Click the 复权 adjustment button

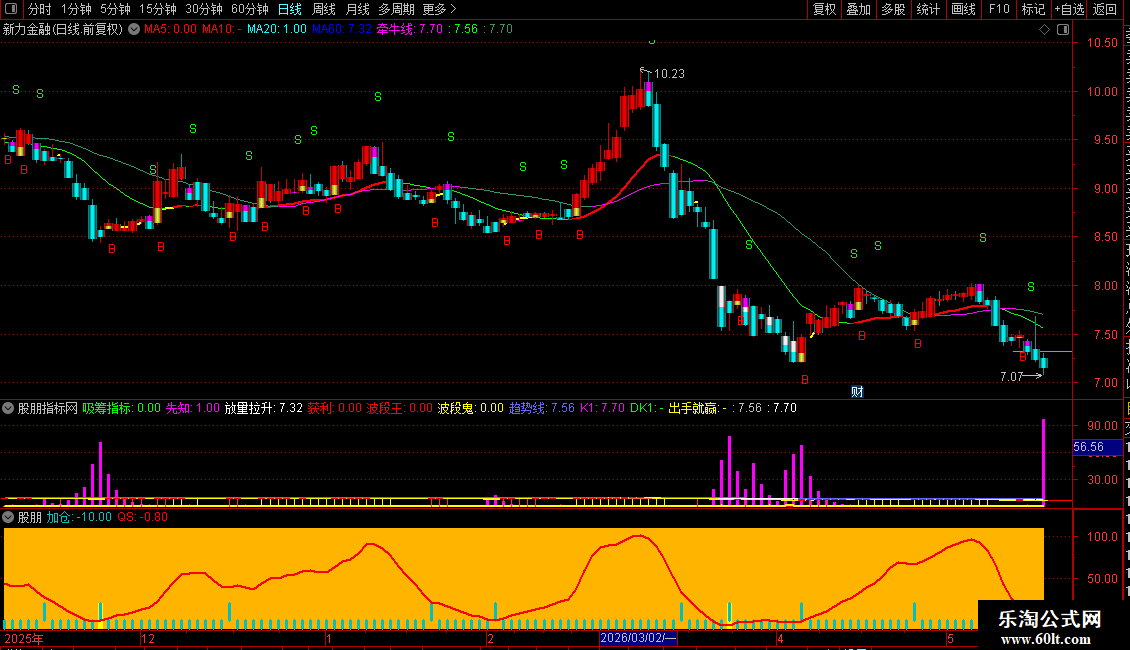point(824,9)
